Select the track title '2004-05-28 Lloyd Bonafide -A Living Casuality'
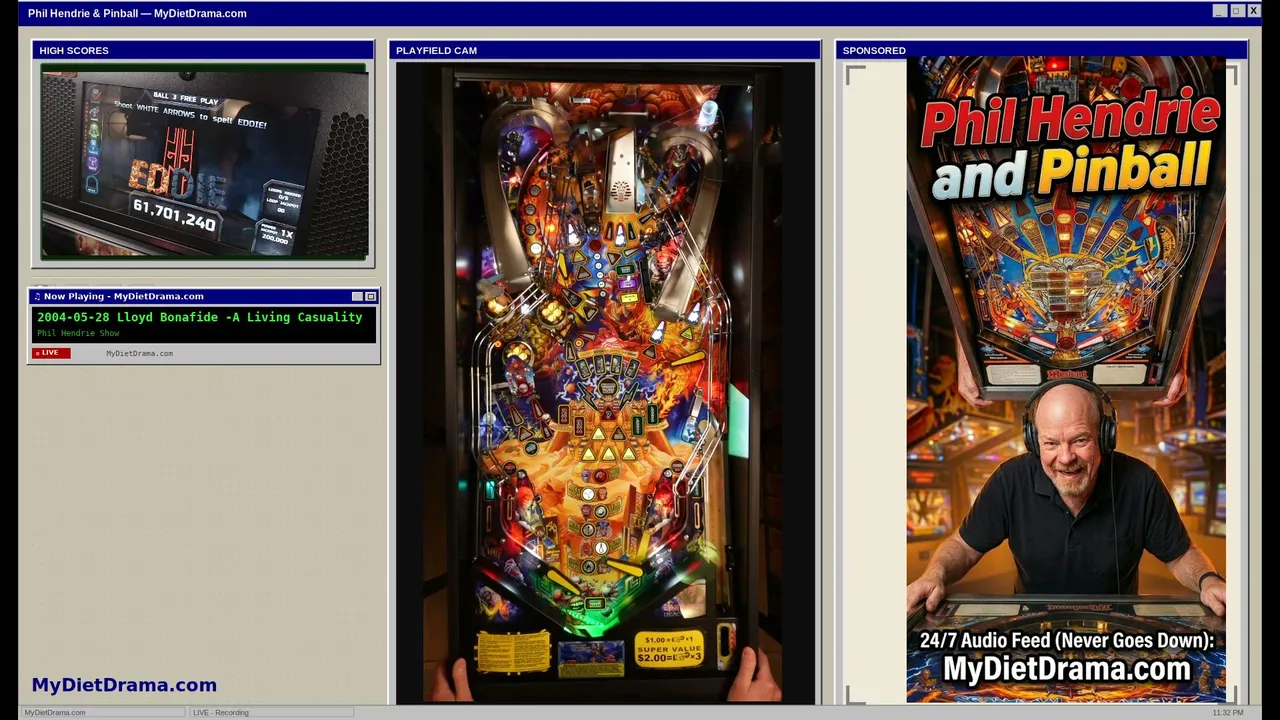1280x720 pixels. (x=200, y=317)
